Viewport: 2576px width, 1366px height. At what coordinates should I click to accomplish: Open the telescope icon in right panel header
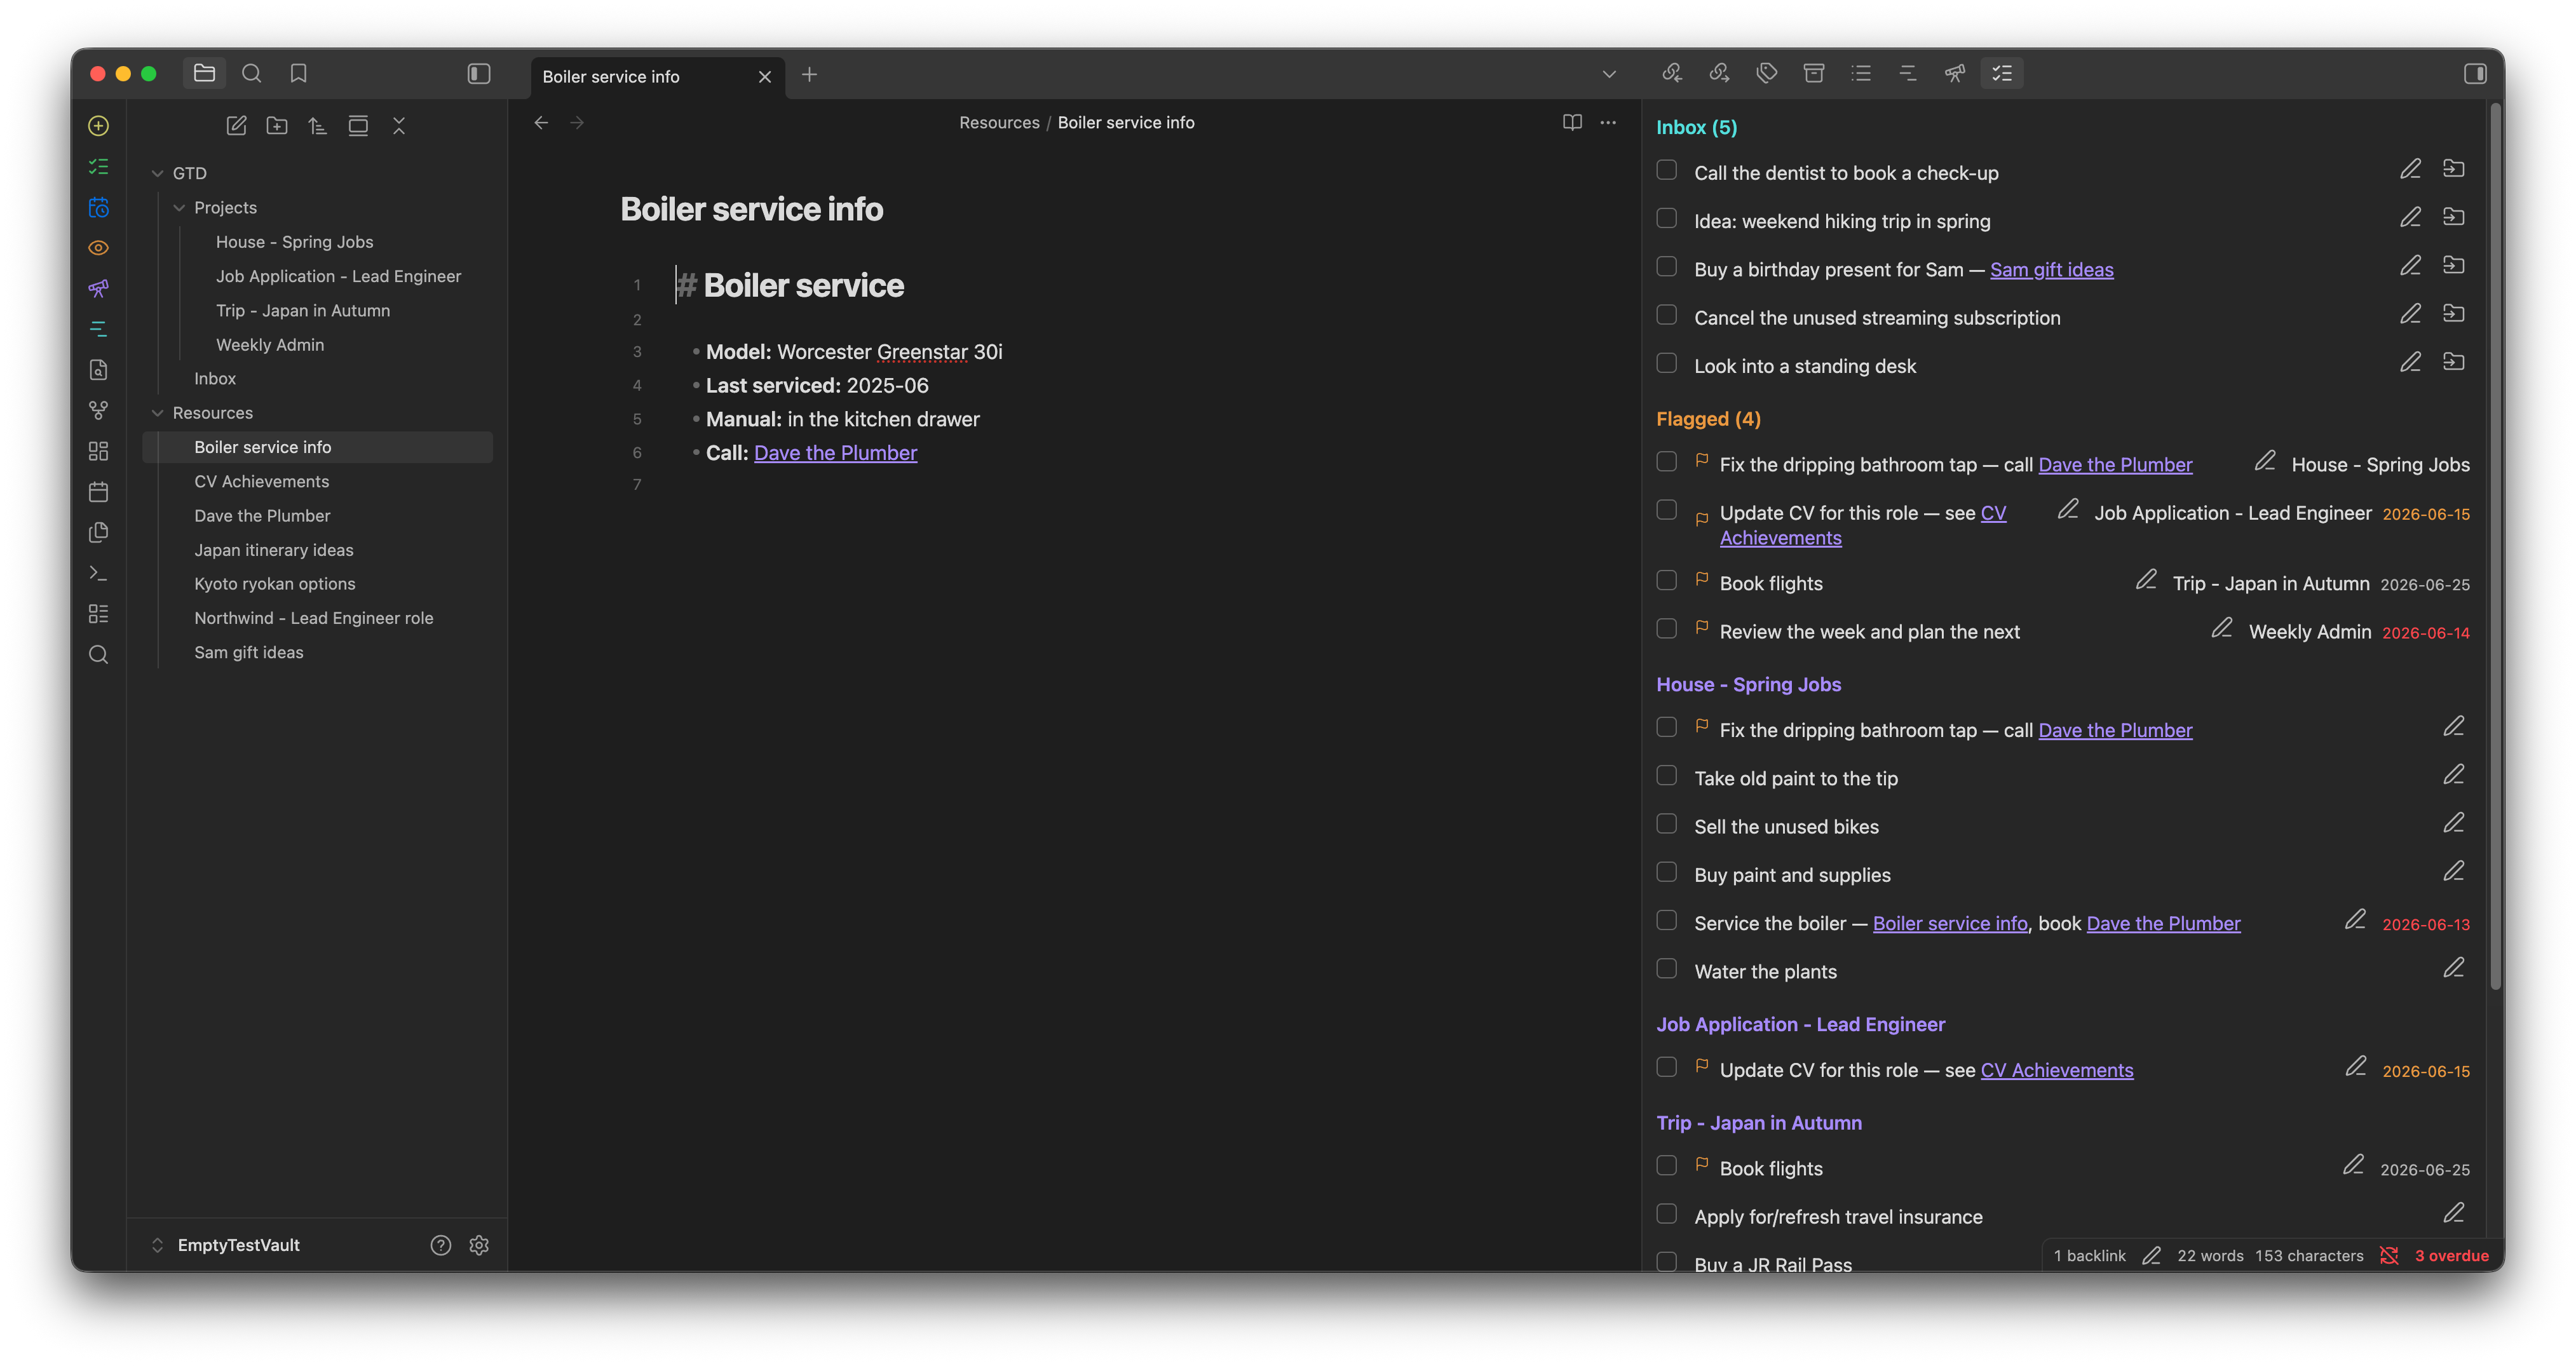[x=1955, y=73]
